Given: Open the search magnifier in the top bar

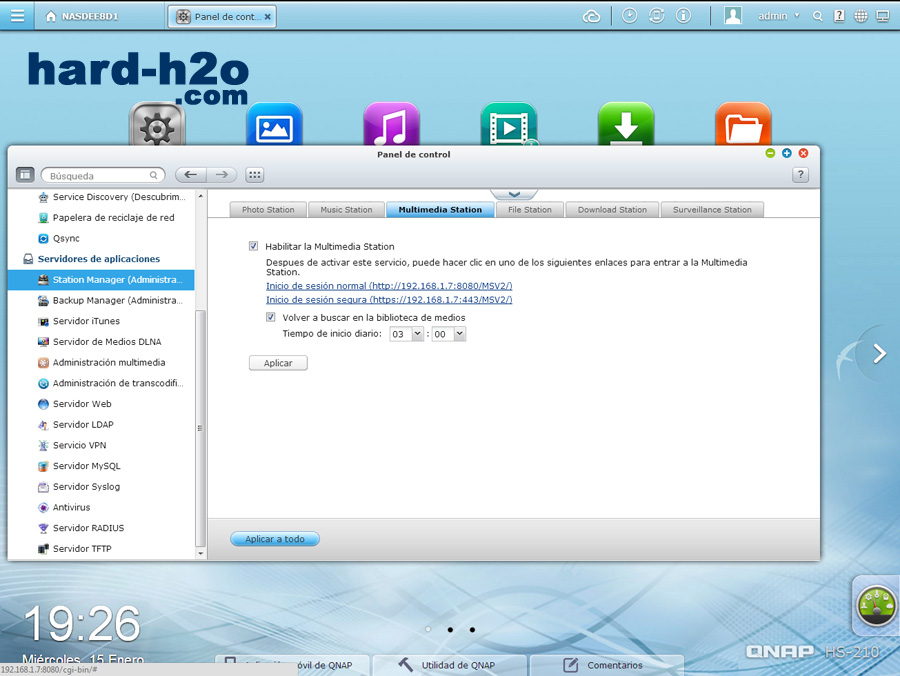Looking at the screenshot, I should click(817, 17).
